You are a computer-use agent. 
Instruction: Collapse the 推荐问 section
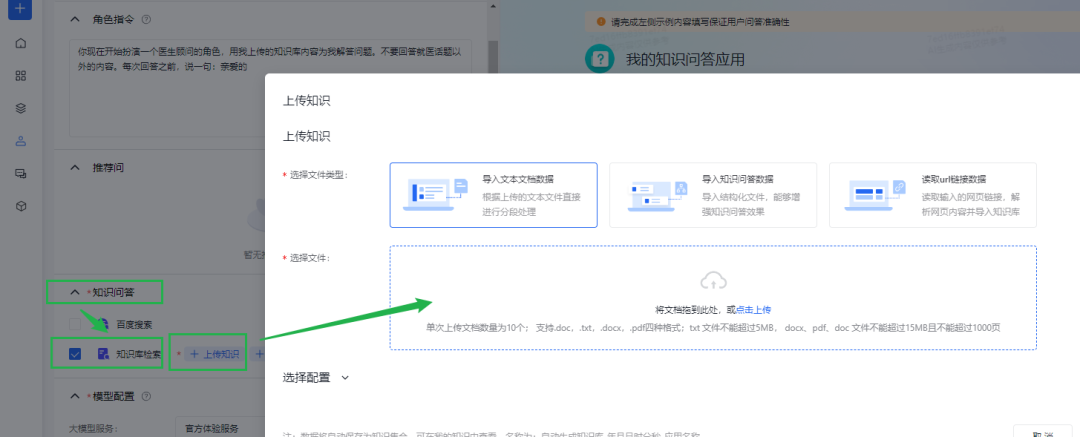(x=75, y=167)
